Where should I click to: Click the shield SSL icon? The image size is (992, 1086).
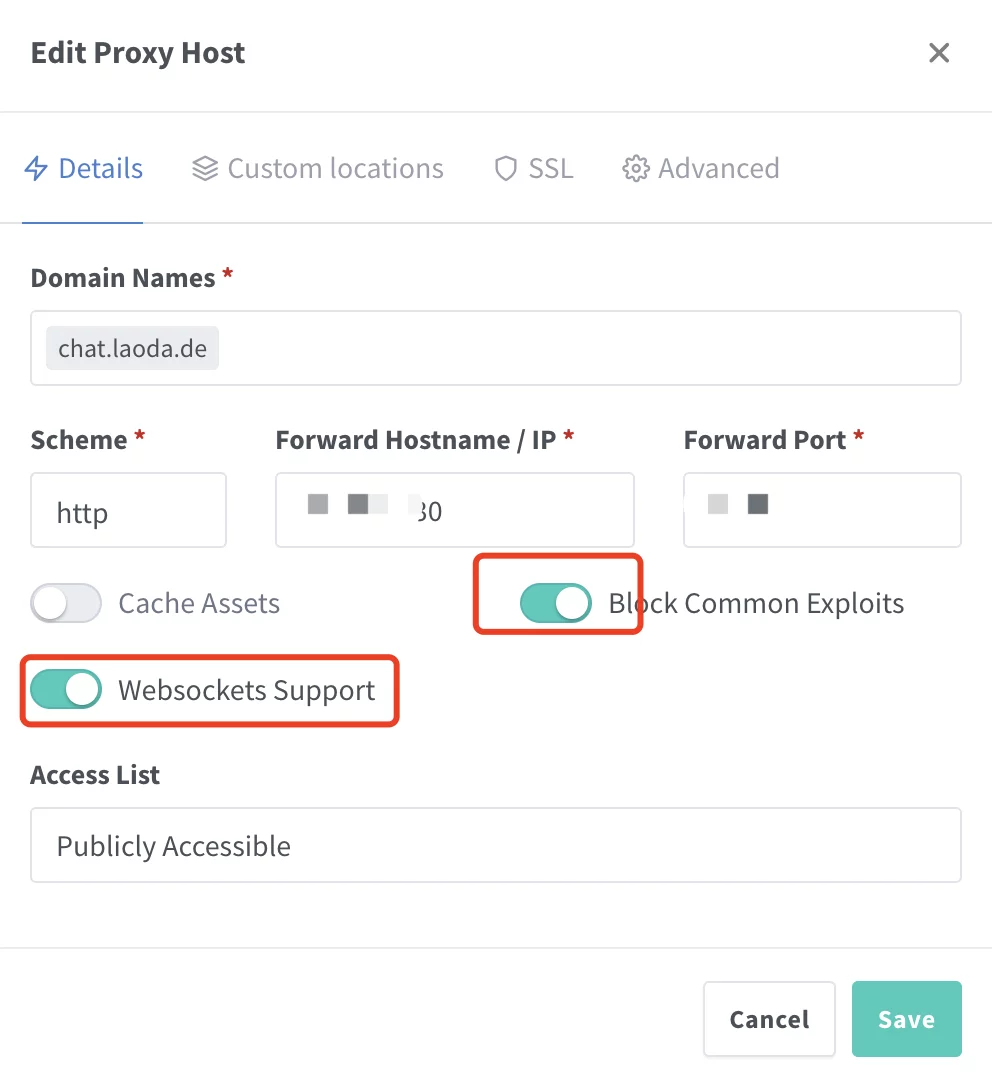506,169
